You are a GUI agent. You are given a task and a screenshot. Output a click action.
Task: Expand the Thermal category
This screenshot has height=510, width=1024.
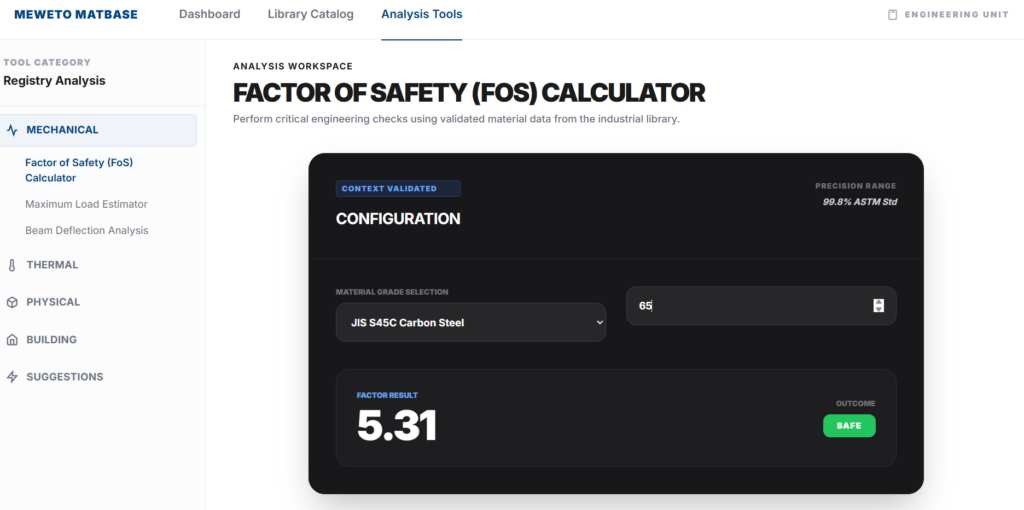[x=52, y=265]
